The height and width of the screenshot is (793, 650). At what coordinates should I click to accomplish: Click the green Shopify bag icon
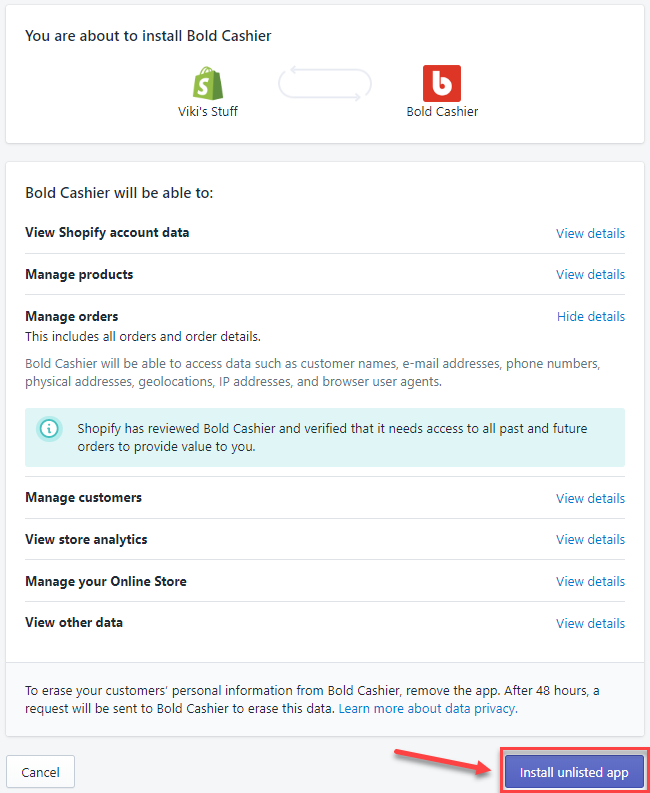click(x=208, y=83)
